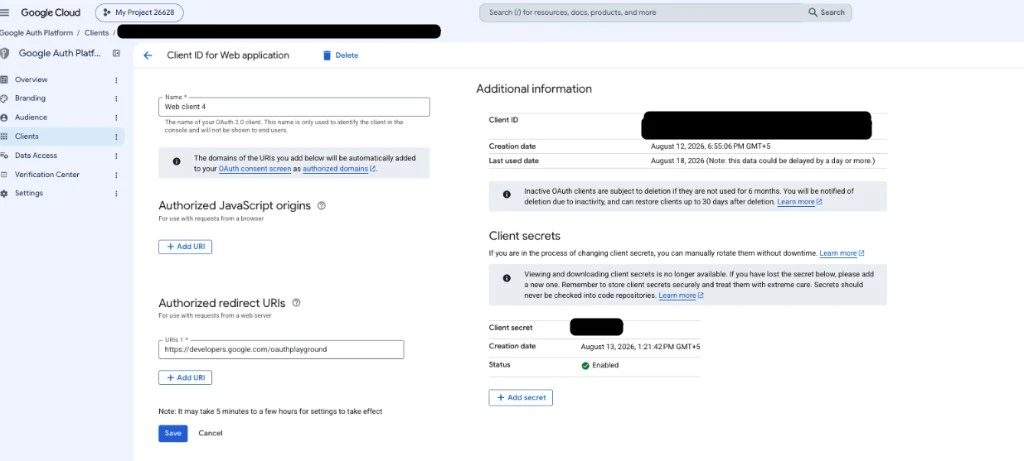This screenshot has width=1024, height=461.
Task: Open the authorized domains link
Action: point(339,168)
